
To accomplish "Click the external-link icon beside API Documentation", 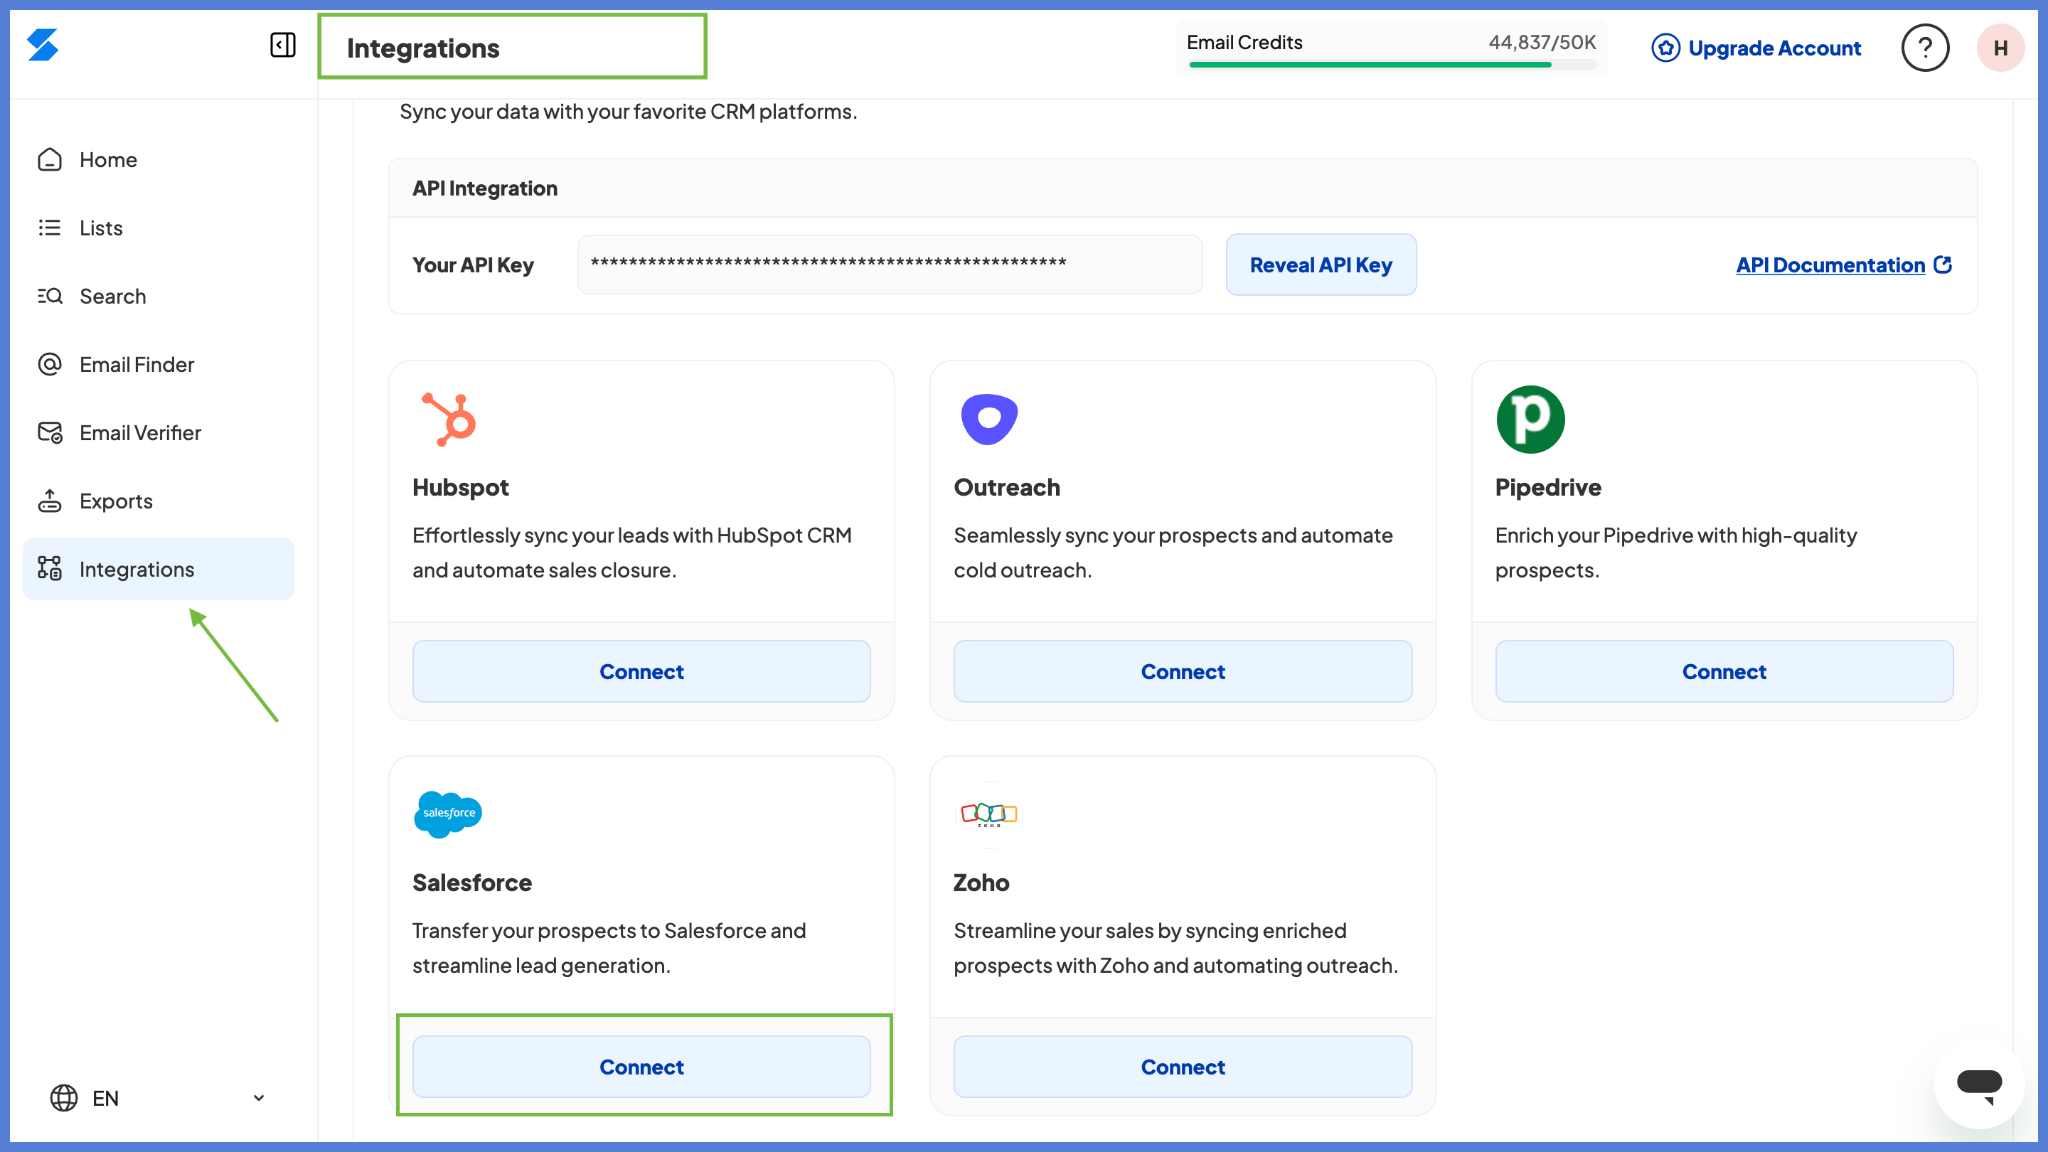I will pyautogui.click(x=1943, y=264).
